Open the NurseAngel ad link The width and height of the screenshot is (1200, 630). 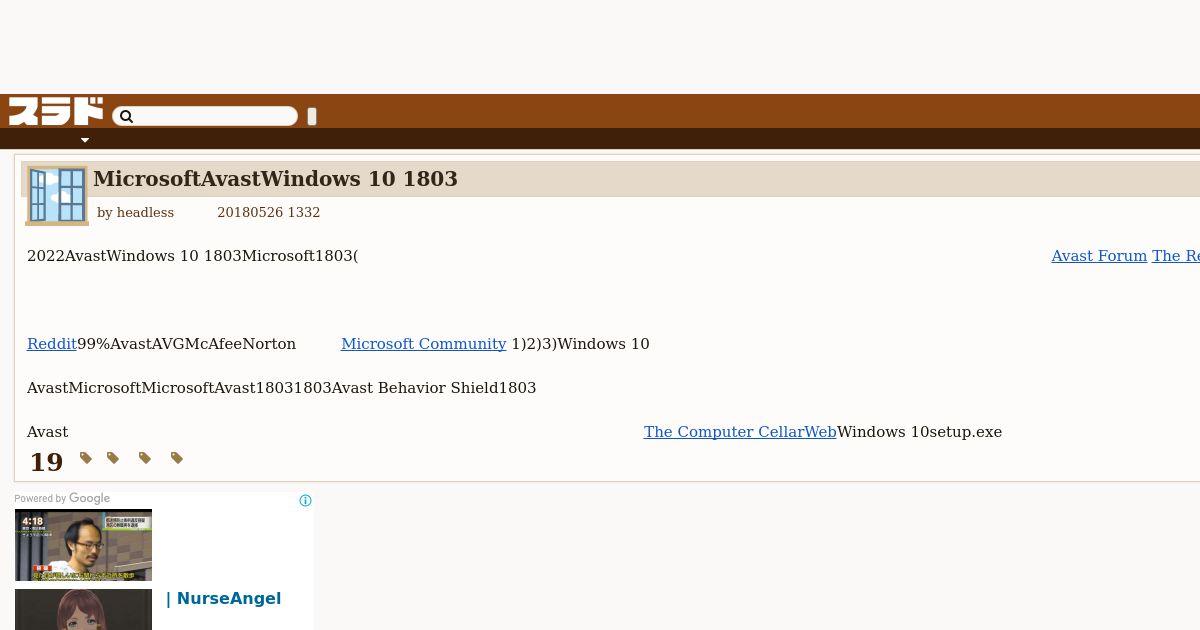click(223, 599)
